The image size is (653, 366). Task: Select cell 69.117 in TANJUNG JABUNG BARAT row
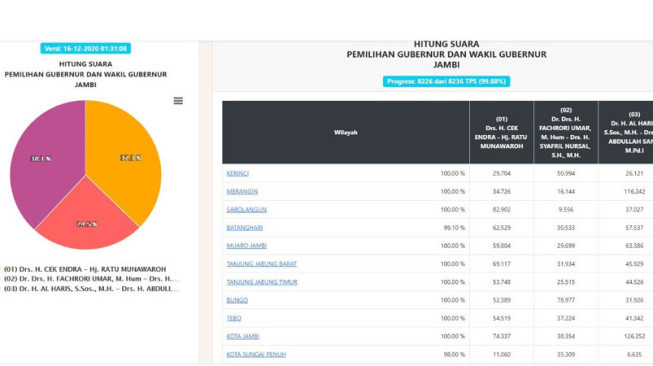[501, 264]
